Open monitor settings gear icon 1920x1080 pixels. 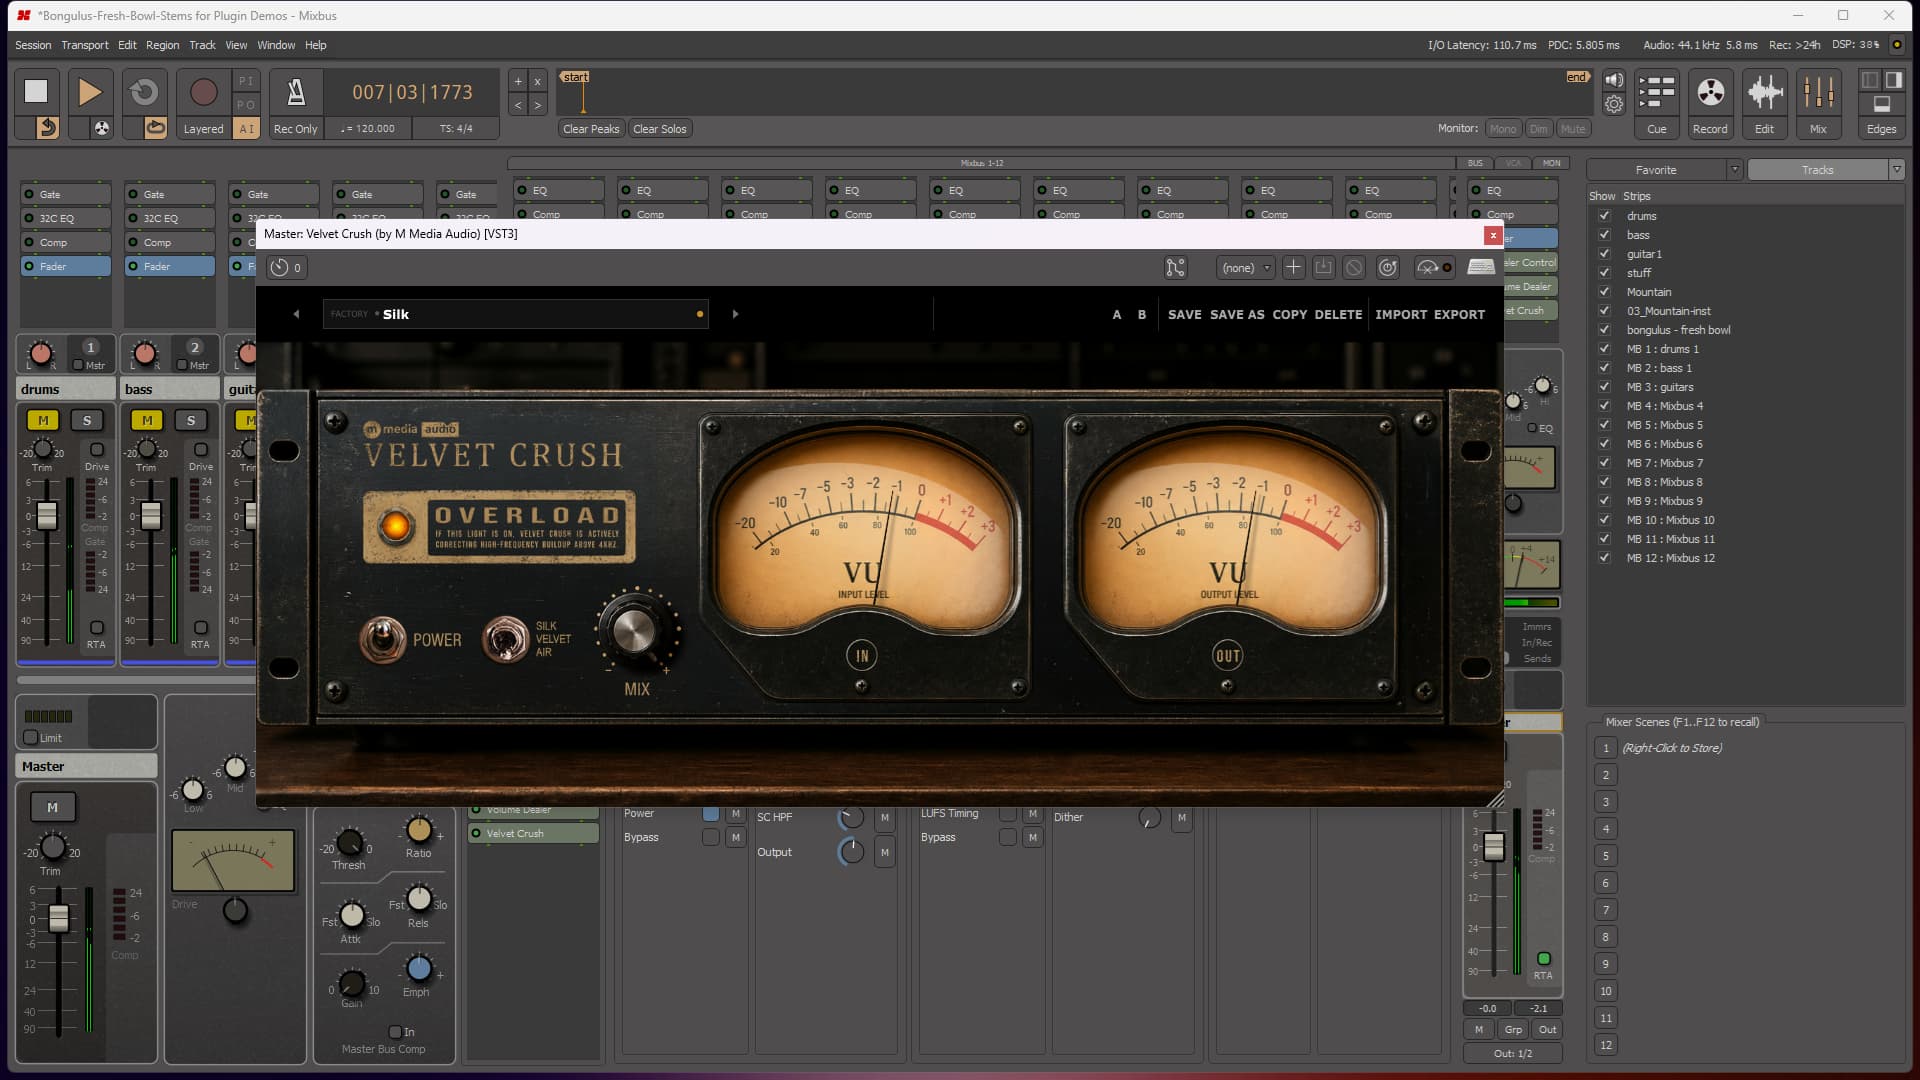coord(1614,104)
